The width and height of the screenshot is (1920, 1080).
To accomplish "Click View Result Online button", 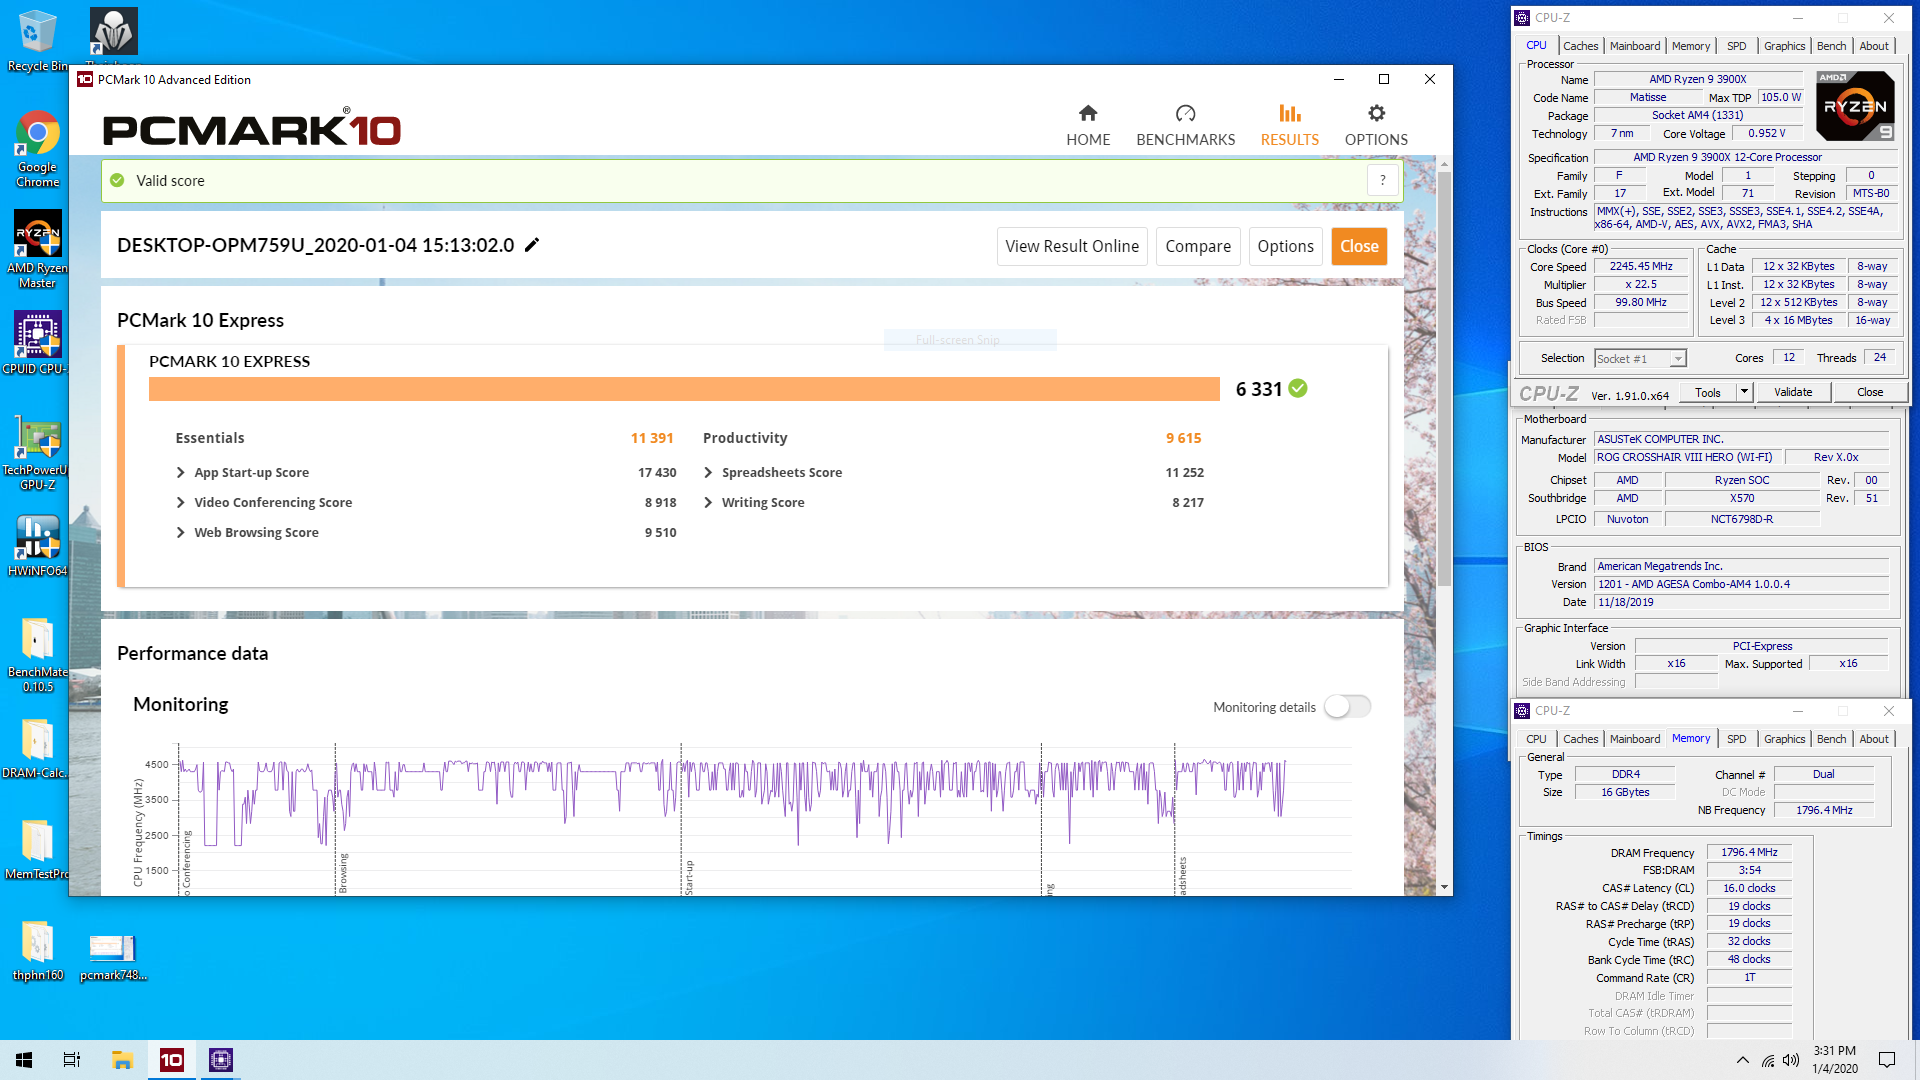I will (1072, 247).
